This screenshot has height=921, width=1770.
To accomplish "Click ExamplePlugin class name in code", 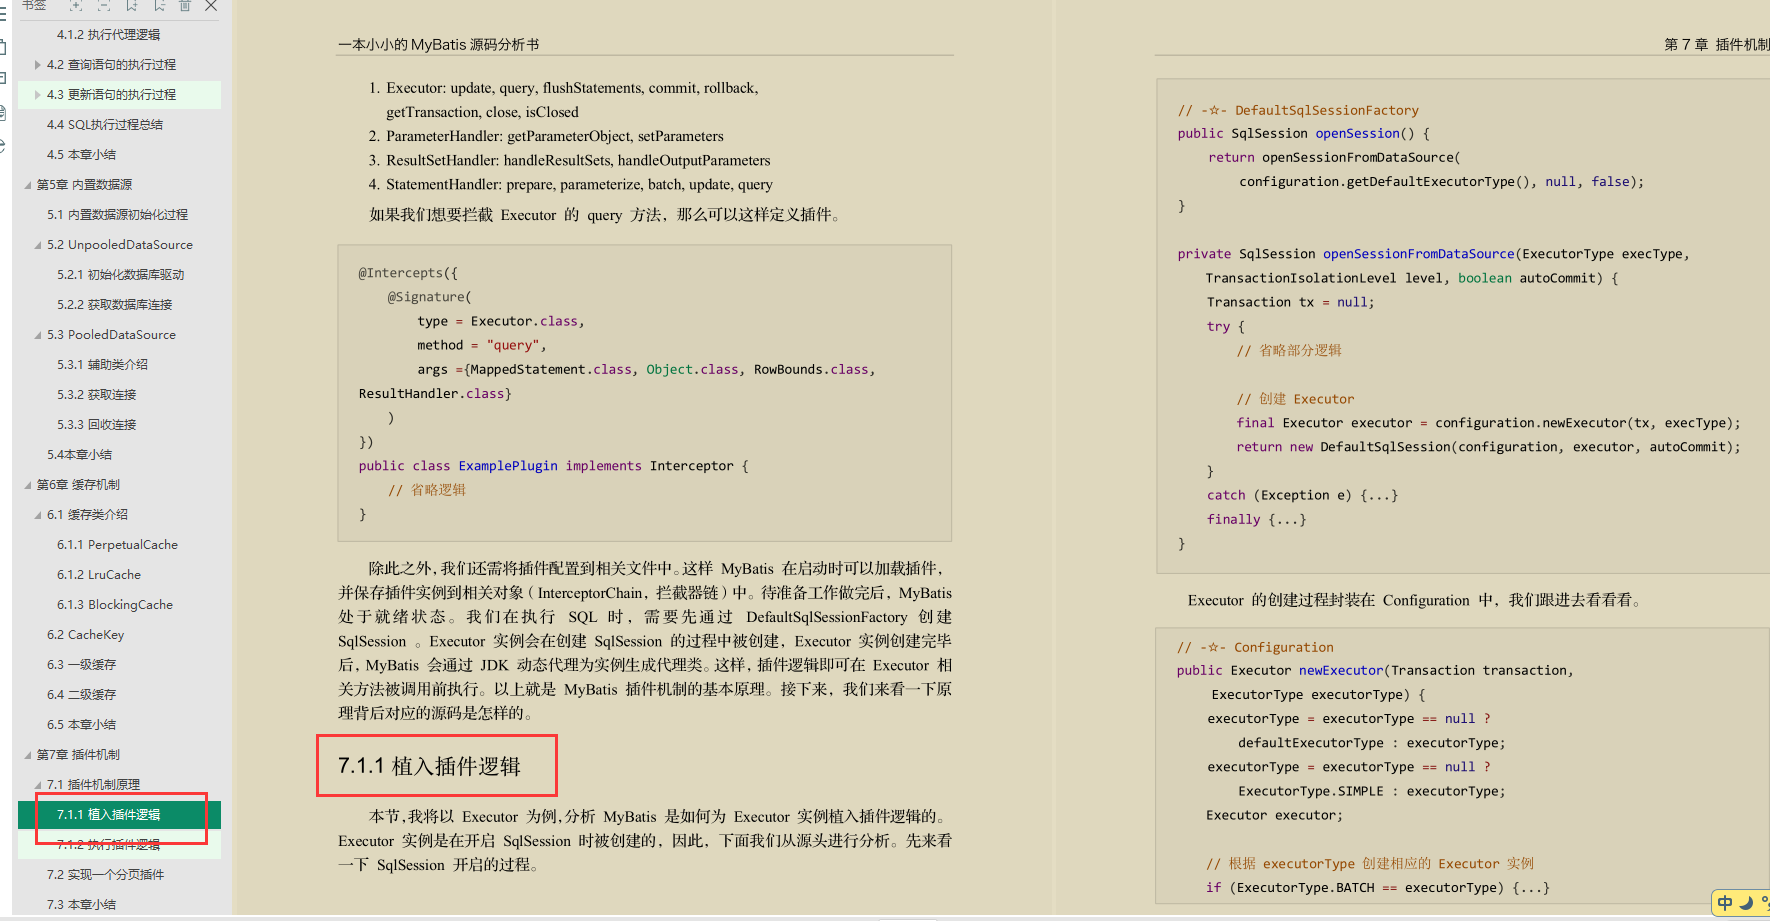I will click(508, 466).
